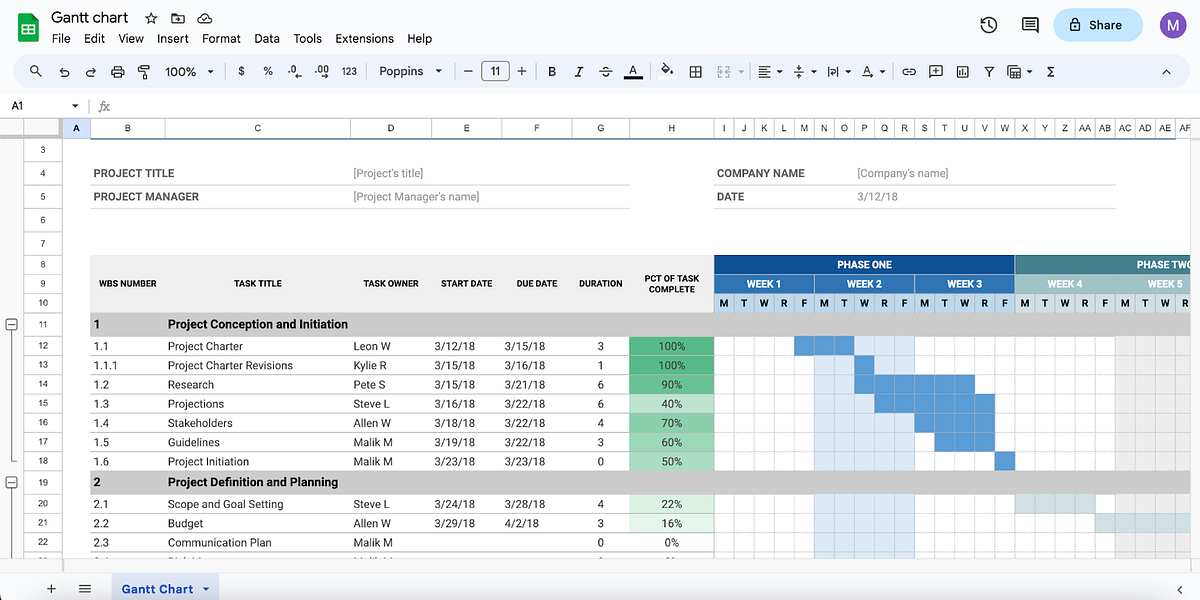Format value as currency
This screenshot has width=1200, height=600.
click(241, 71)
